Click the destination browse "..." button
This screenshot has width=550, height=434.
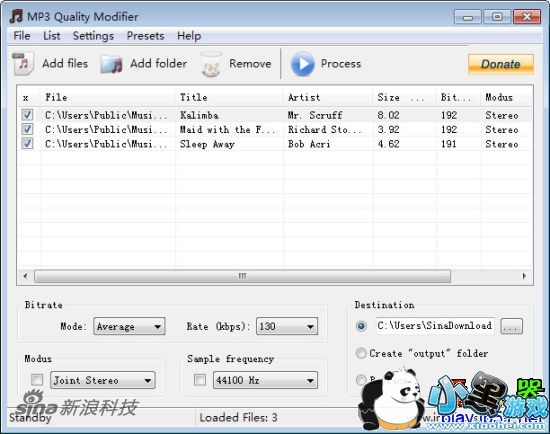click(x=511, y=326)
